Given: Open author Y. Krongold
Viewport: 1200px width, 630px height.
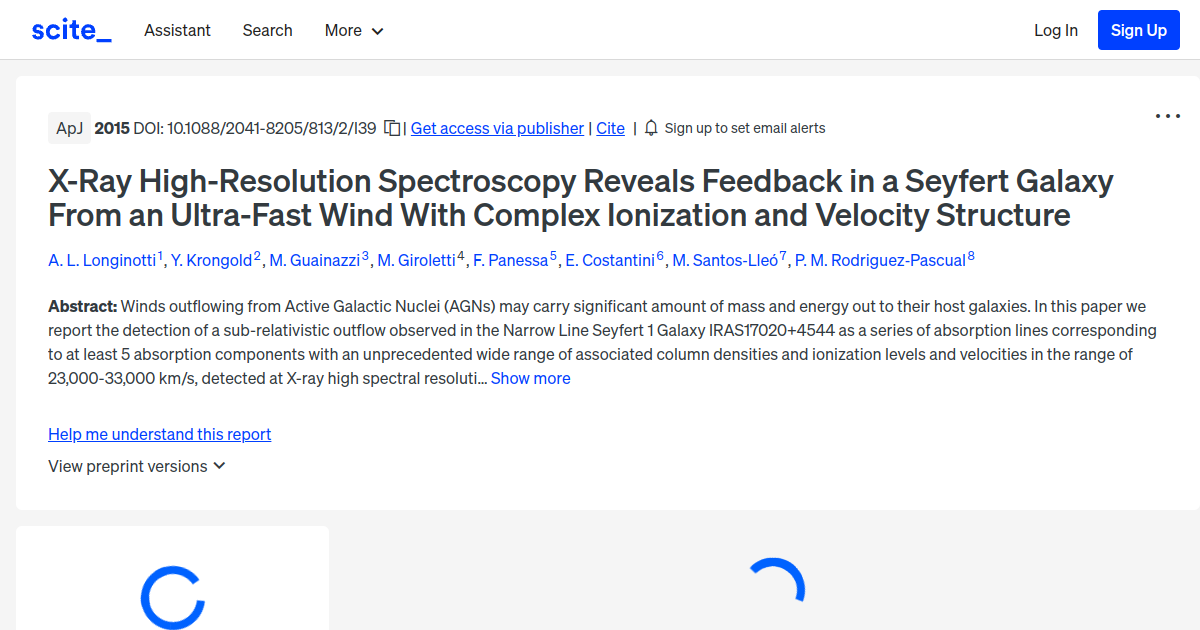Looking at the screenshot, I should click(211, 260).
